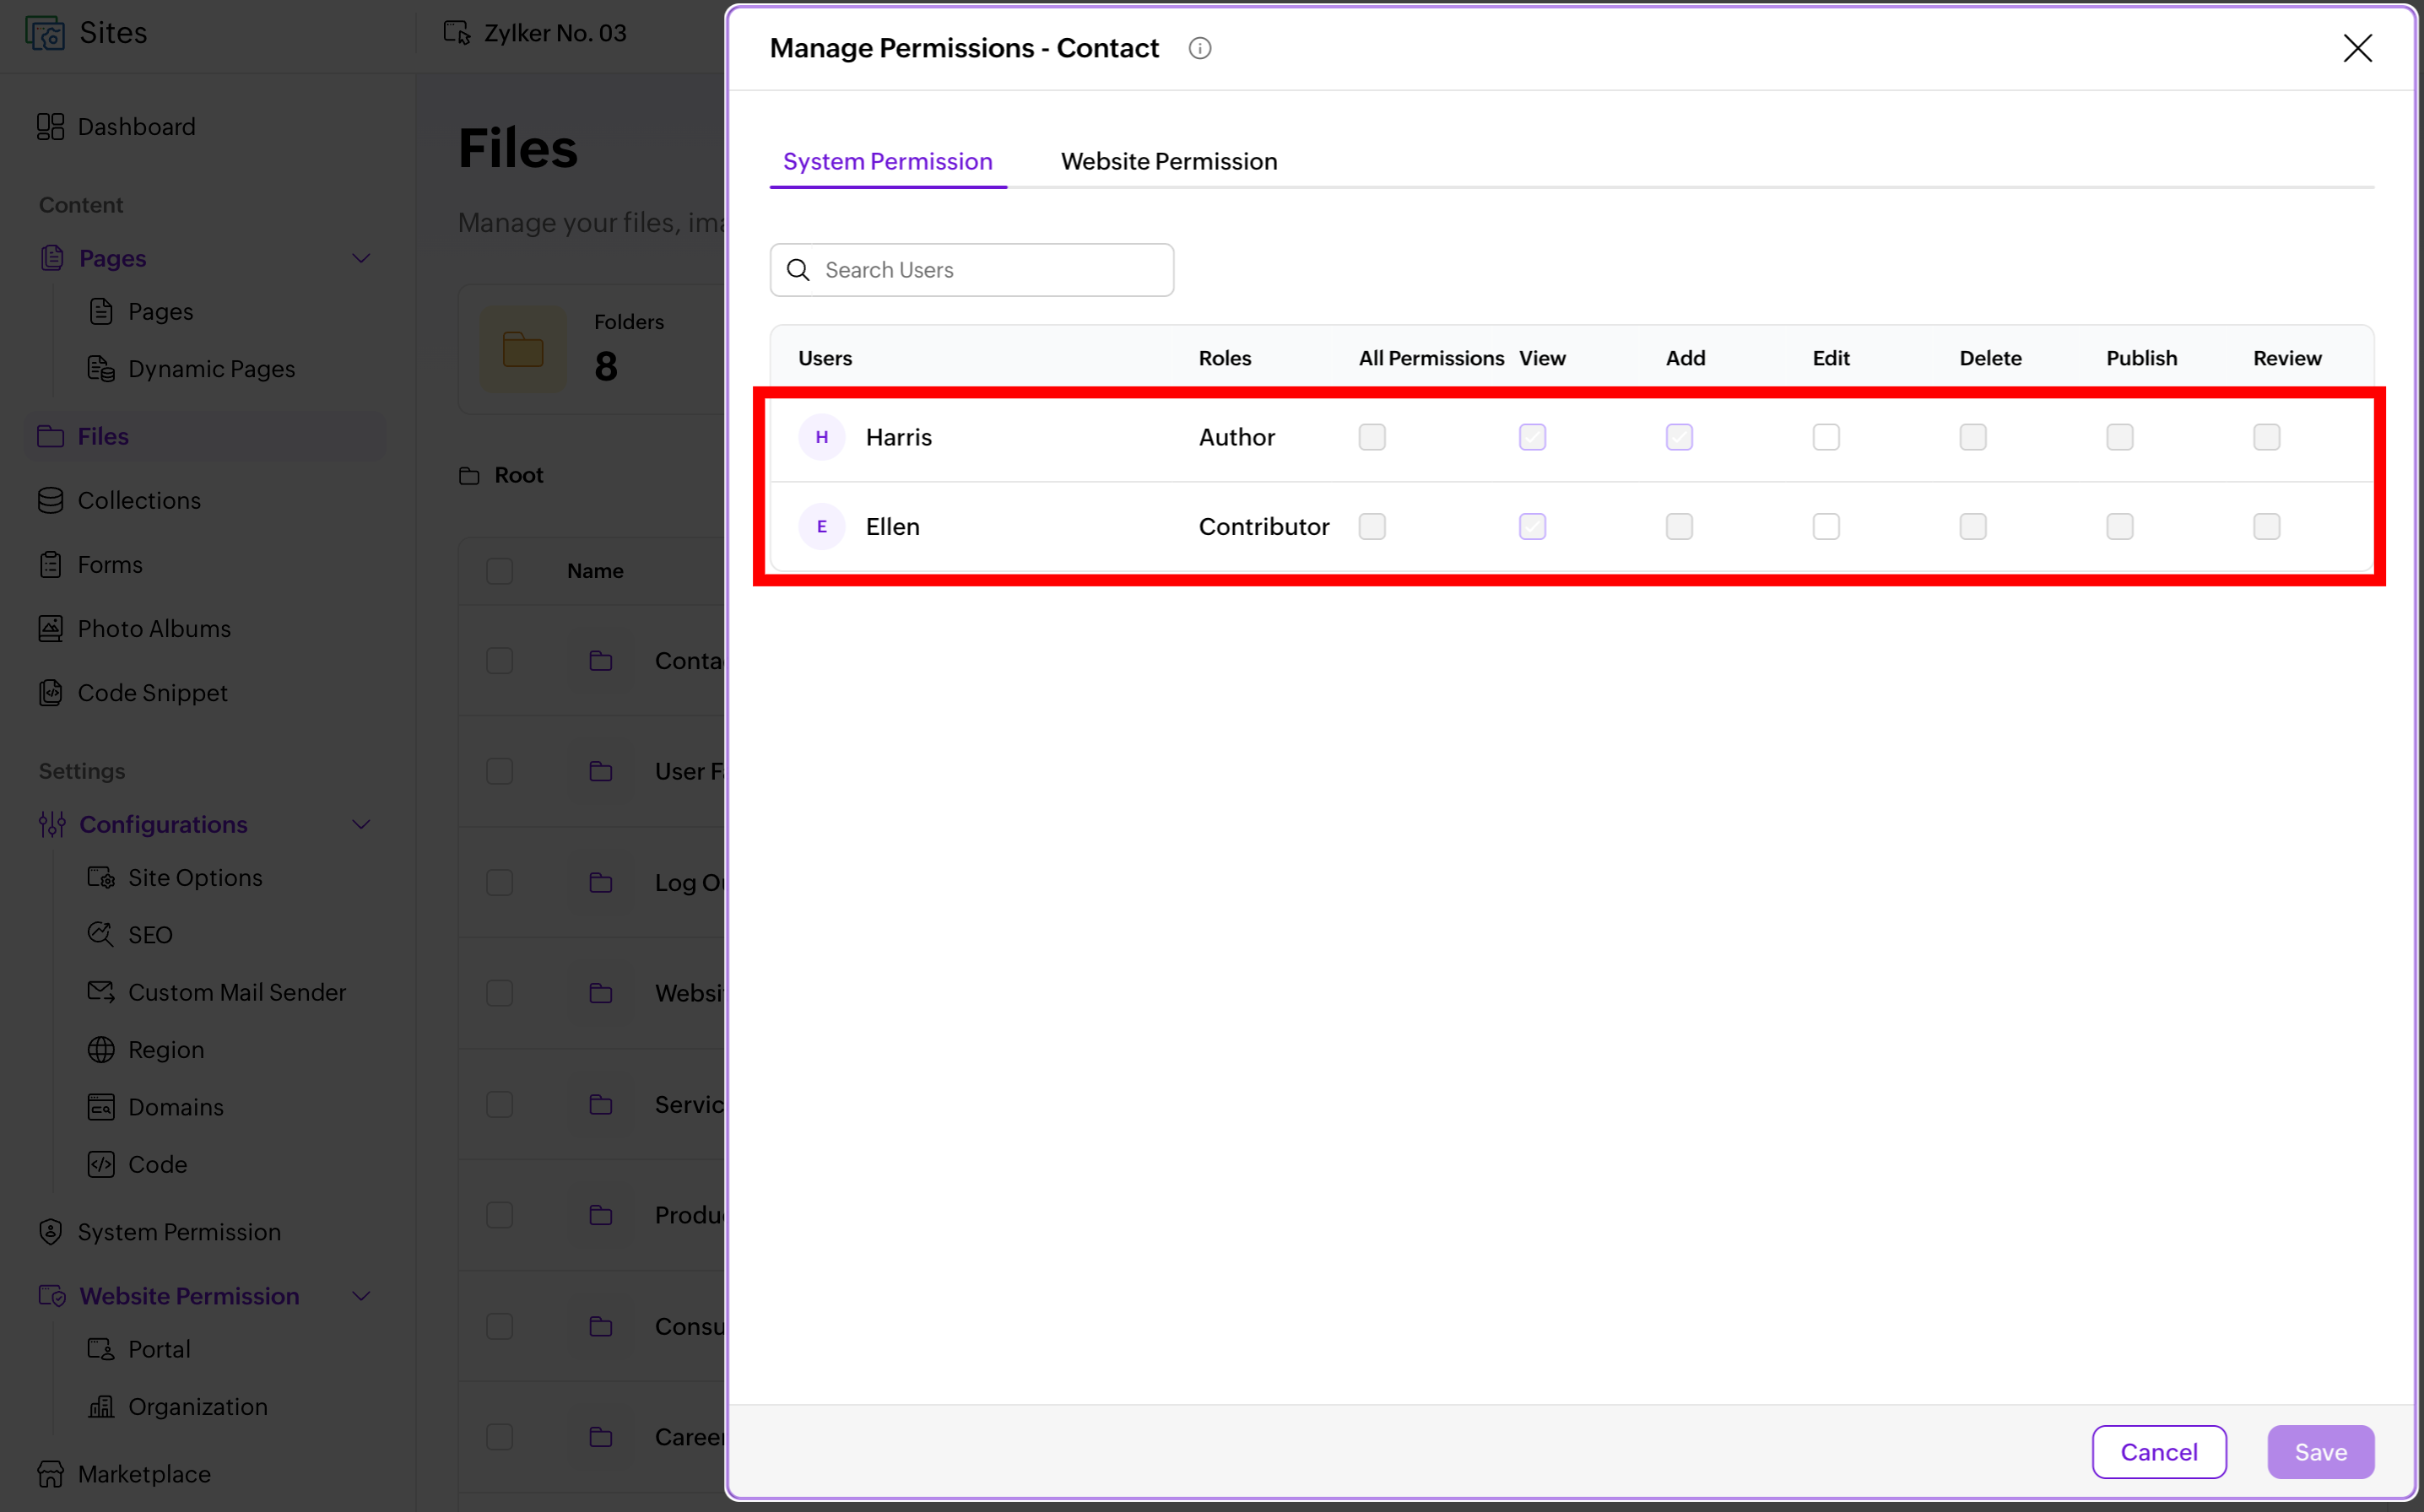Image resolution: width=2424 pixels, height=1512 pixels.
Task: Click the Save button
Action: coord(2319,1451)
